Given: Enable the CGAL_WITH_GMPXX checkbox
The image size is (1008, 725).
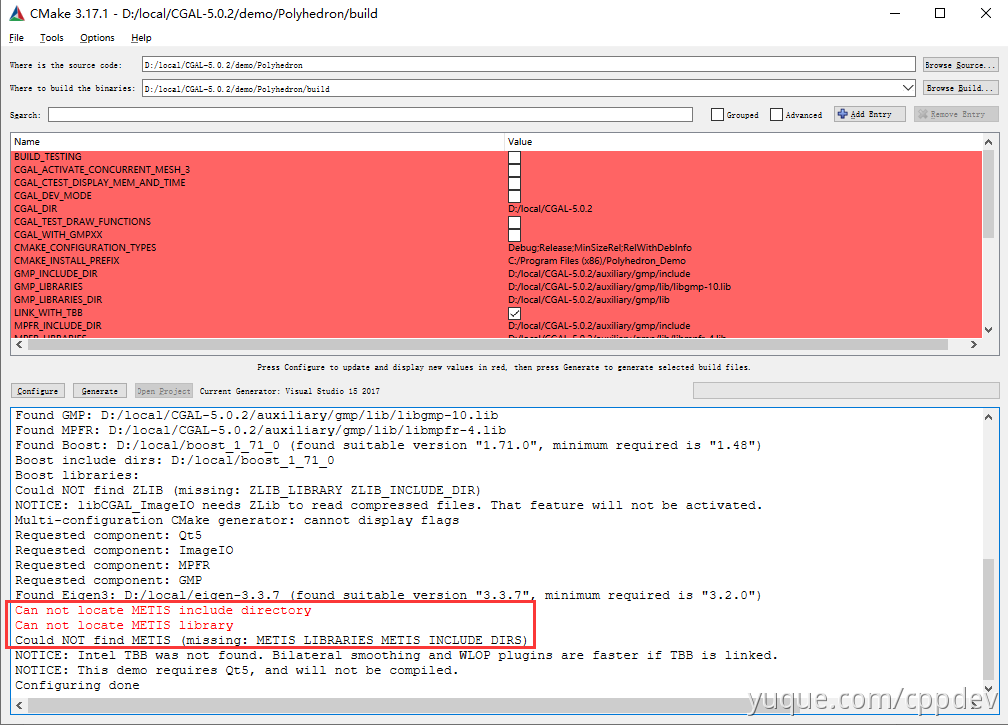Looking at the screenshot, I should tap(514, 235).
